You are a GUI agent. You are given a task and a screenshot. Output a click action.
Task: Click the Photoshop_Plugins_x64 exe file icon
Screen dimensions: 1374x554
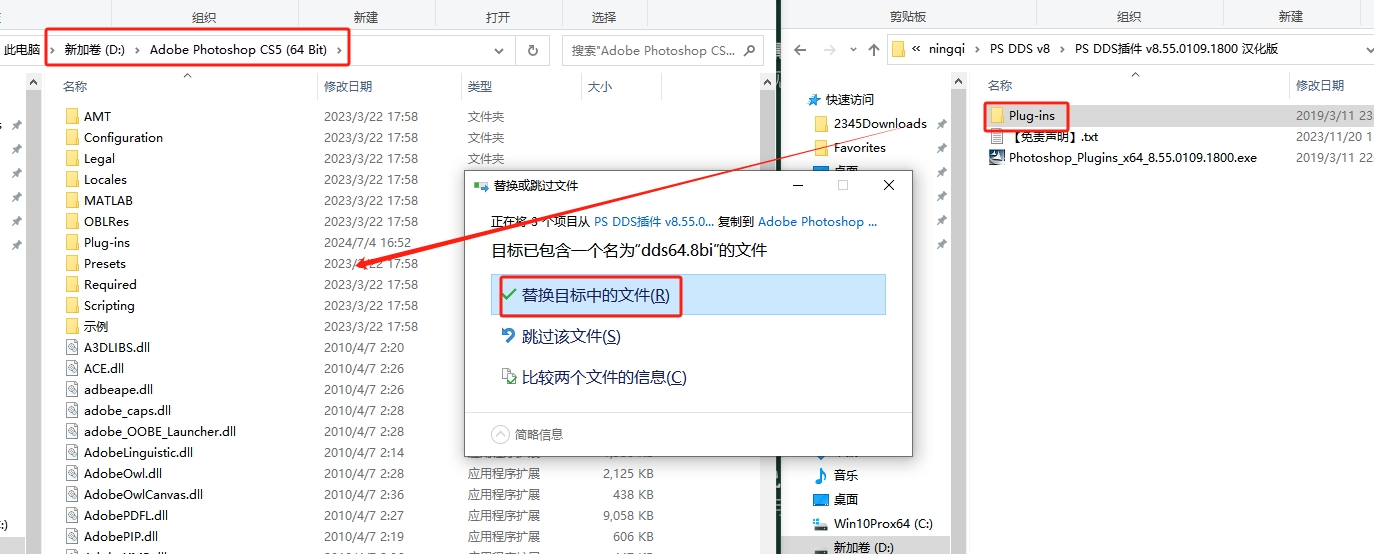pyautogui.click(x=997, y=158)
